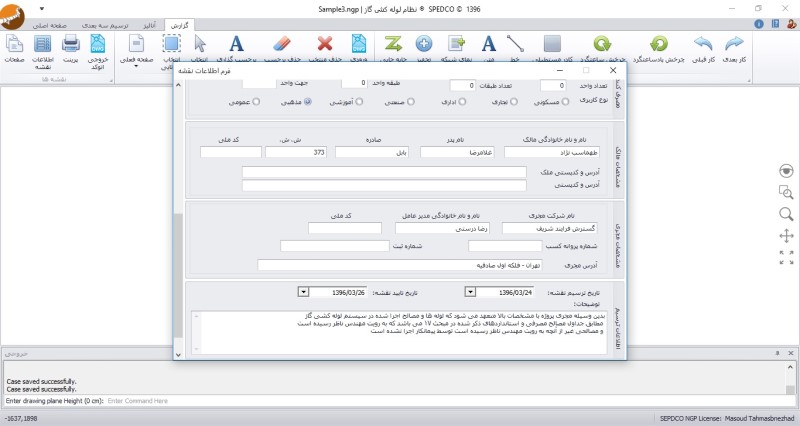Close the output panel with X
Viewport: 800px width, 426px height.
790,353
